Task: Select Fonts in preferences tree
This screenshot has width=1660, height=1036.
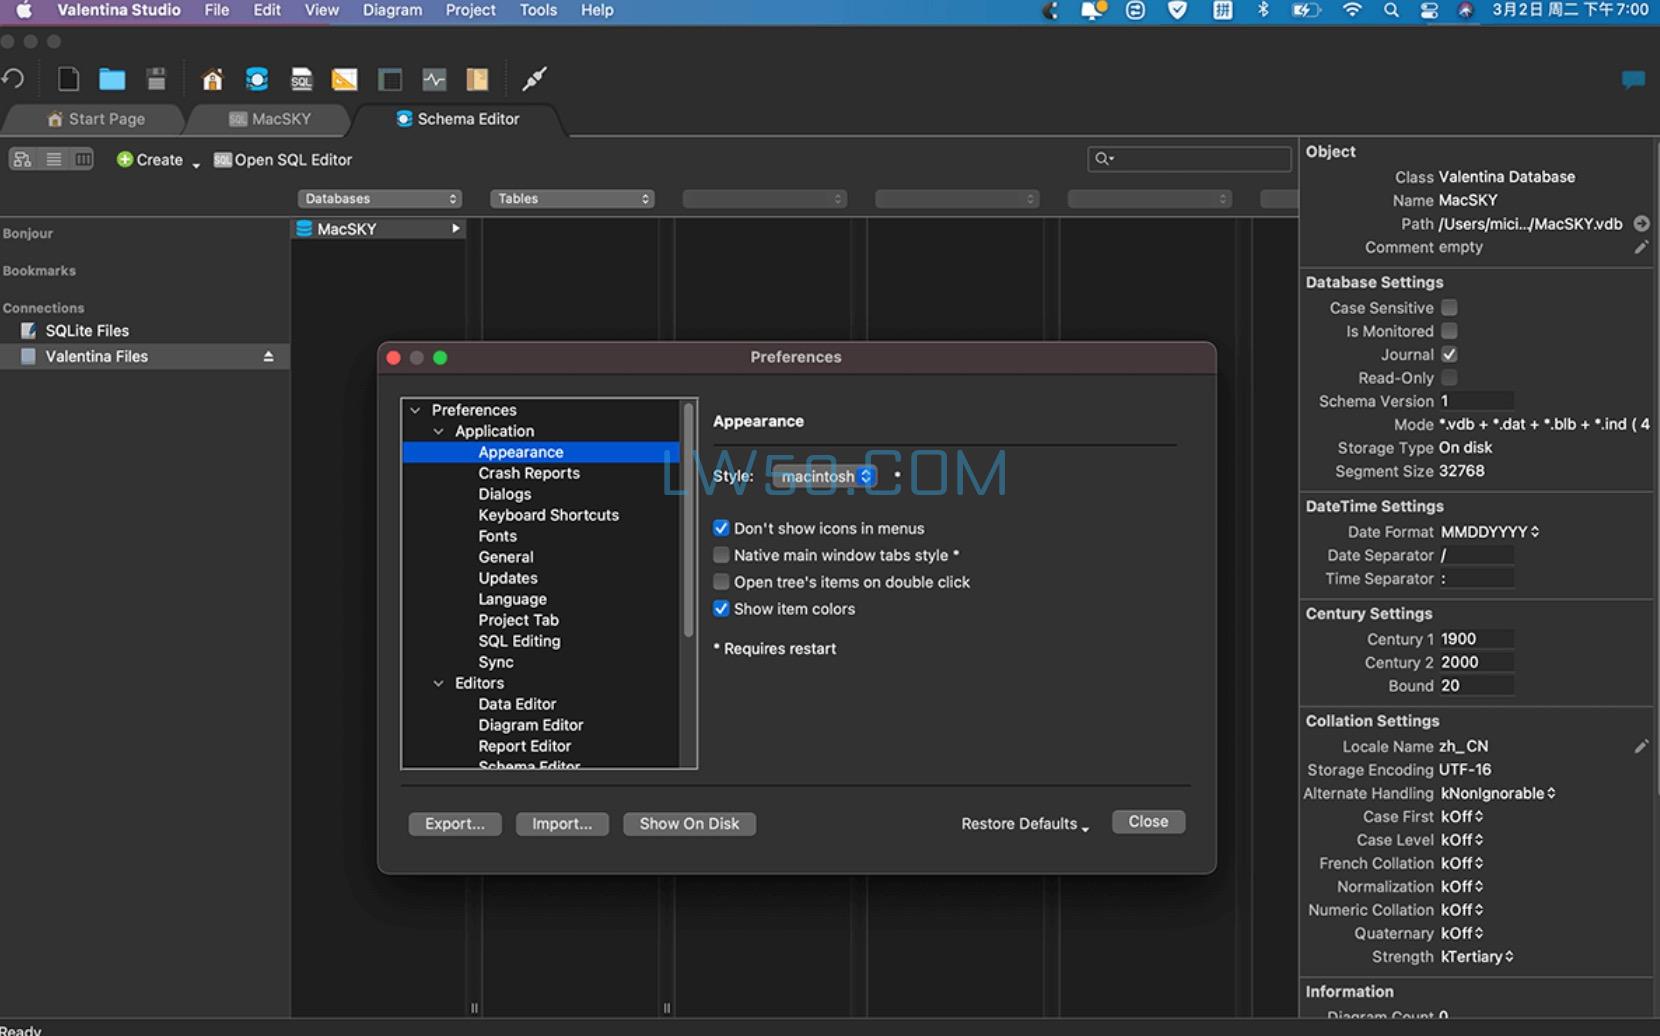Action: (497, 536)
